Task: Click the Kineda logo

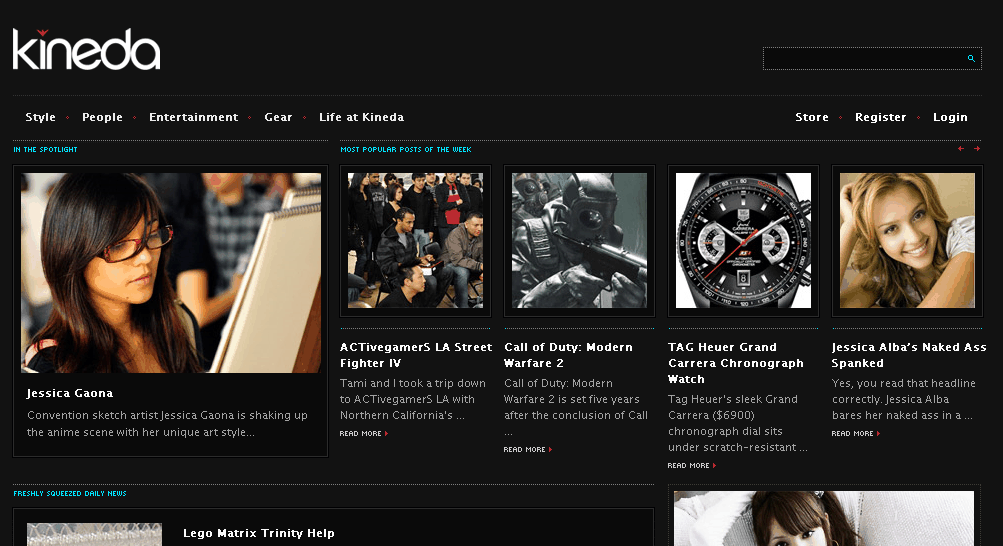Action: tap(86, 49)
